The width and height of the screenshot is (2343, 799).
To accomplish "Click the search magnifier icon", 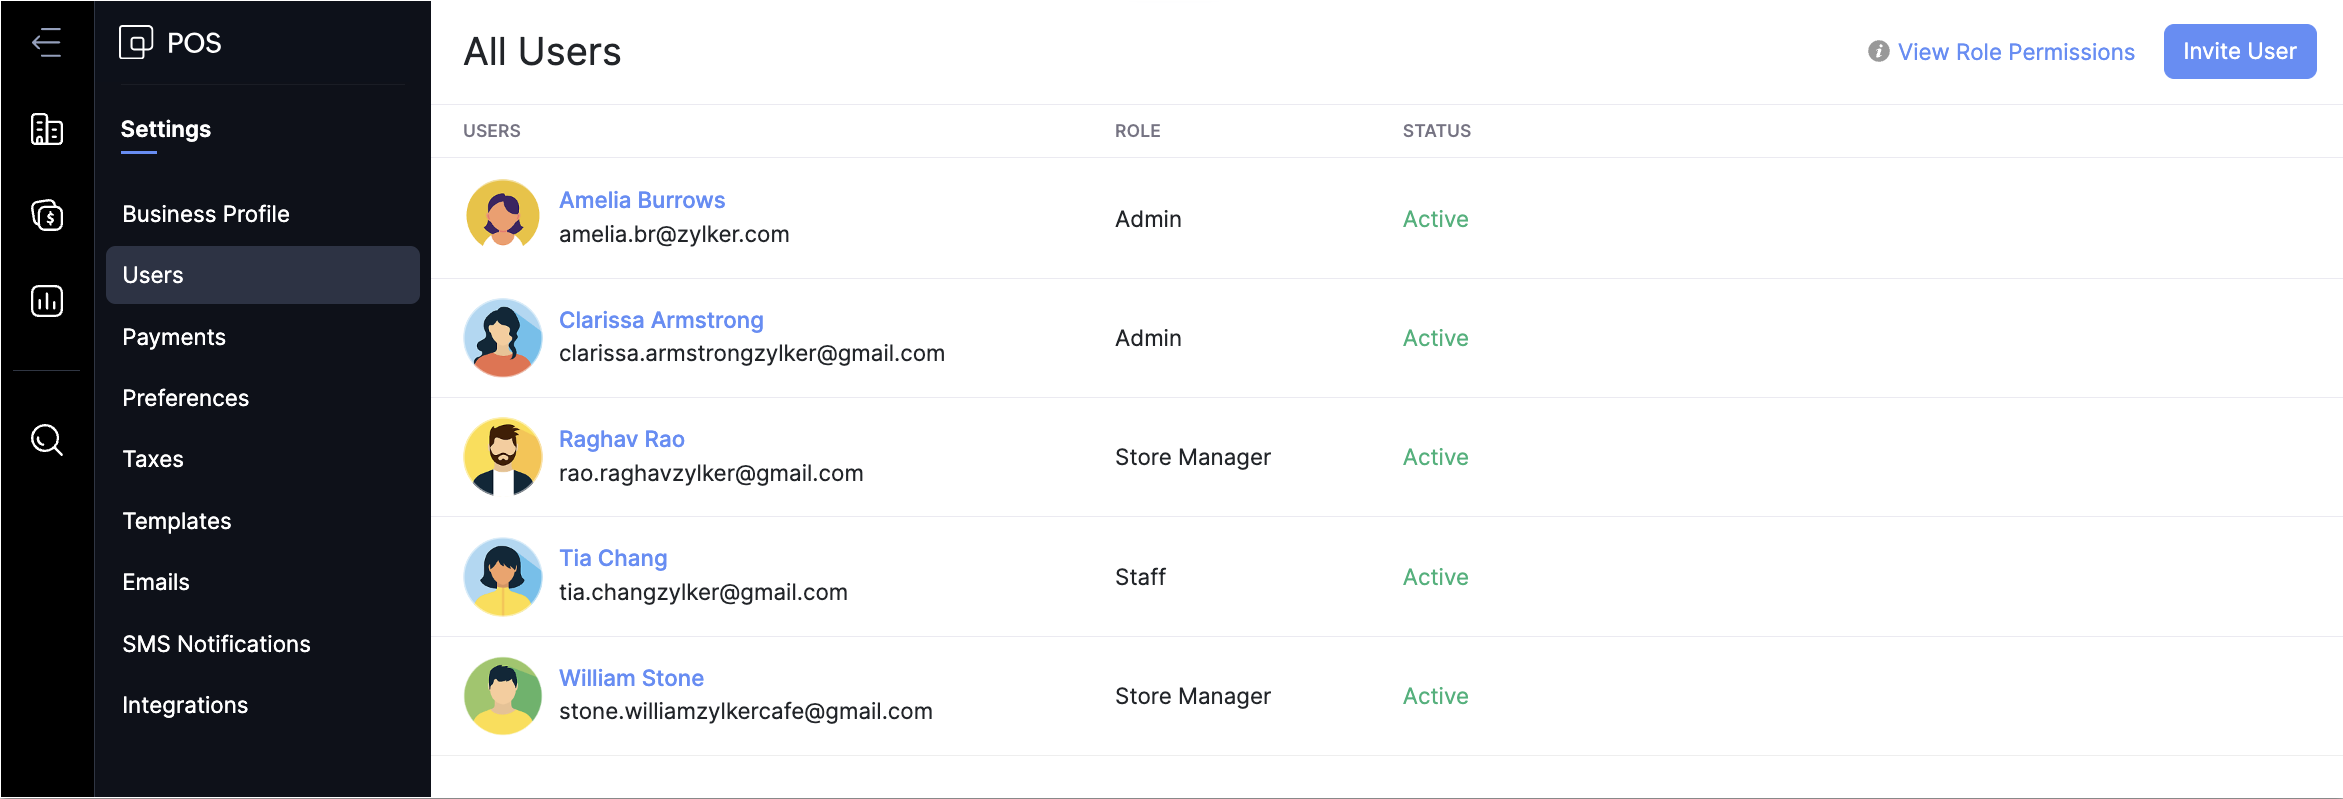I will 47,440.
